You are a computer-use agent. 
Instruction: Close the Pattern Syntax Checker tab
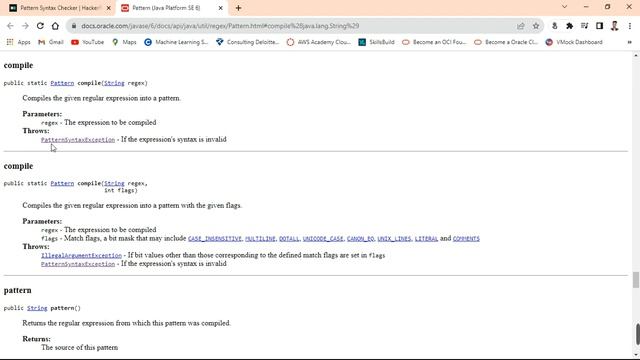point(109,8)
